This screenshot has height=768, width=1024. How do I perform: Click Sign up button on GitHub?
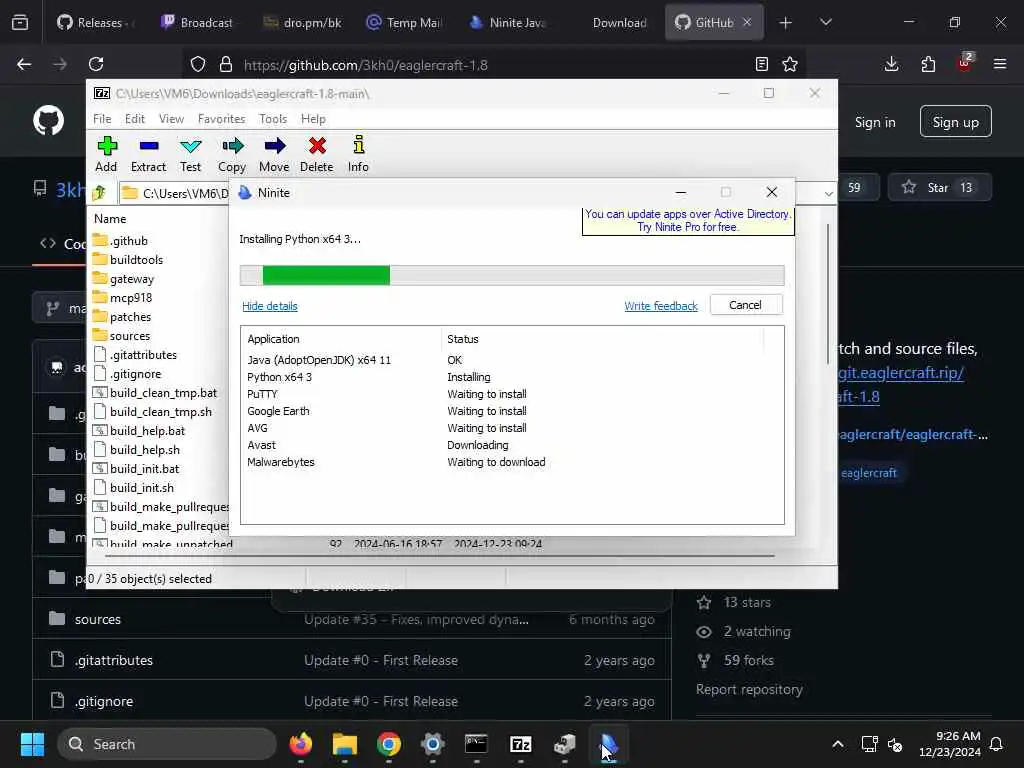[x=955, y=121]
